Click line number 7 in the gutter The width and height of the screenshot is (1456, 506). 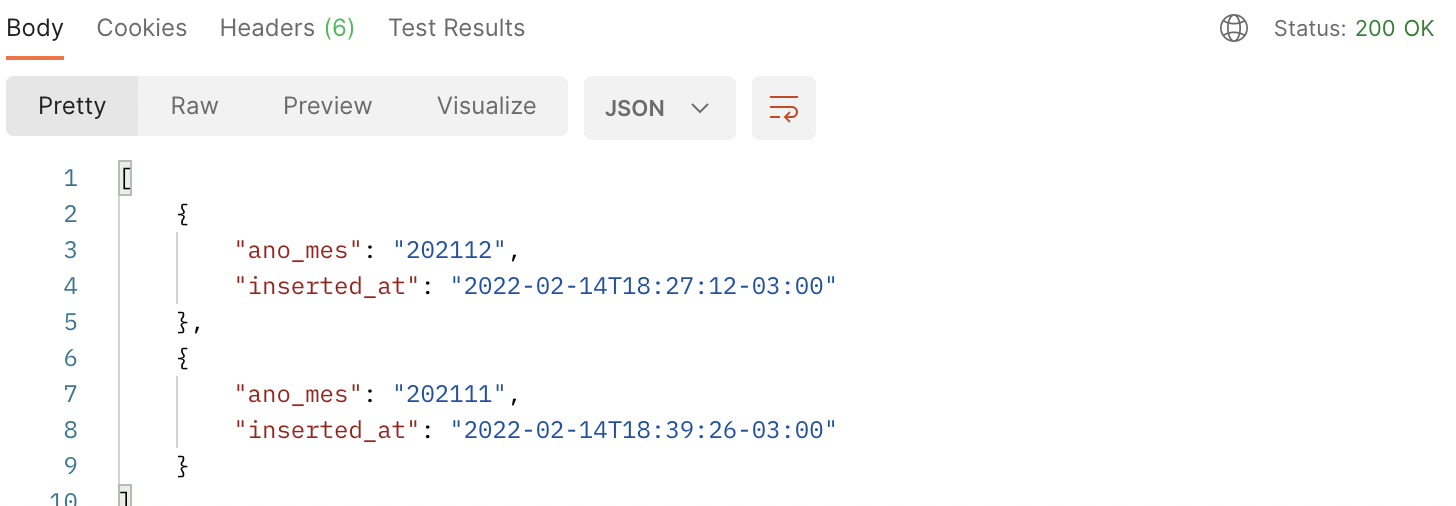tap(70, 394)
